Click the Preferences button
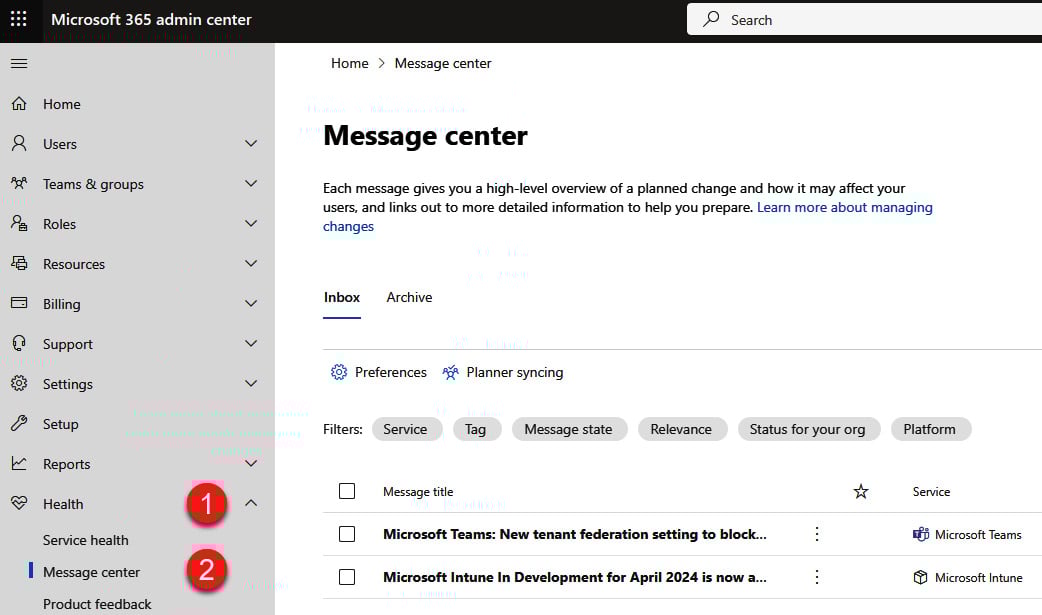This screenshot has width=1042, height=615. tap(379, 372)
